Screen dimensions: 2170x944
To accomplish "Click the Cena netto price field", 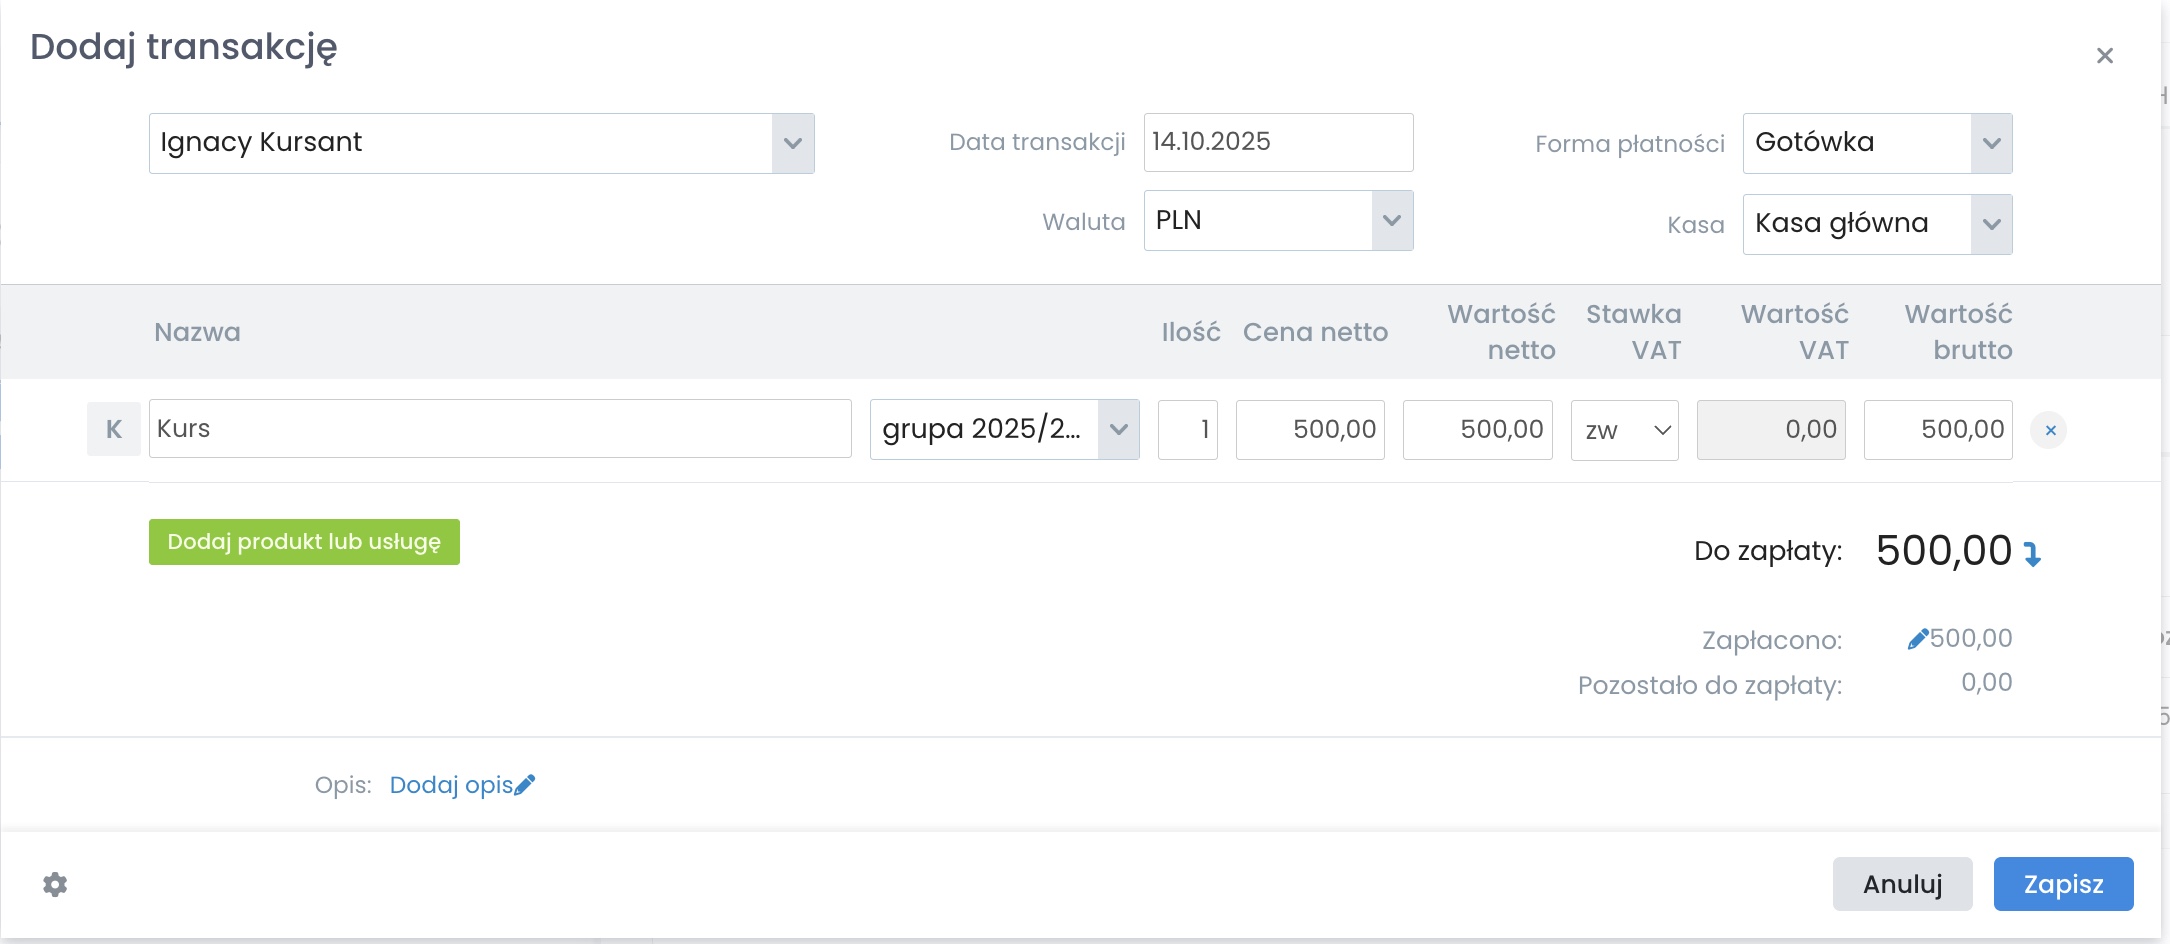I will tap(1310, 430).
